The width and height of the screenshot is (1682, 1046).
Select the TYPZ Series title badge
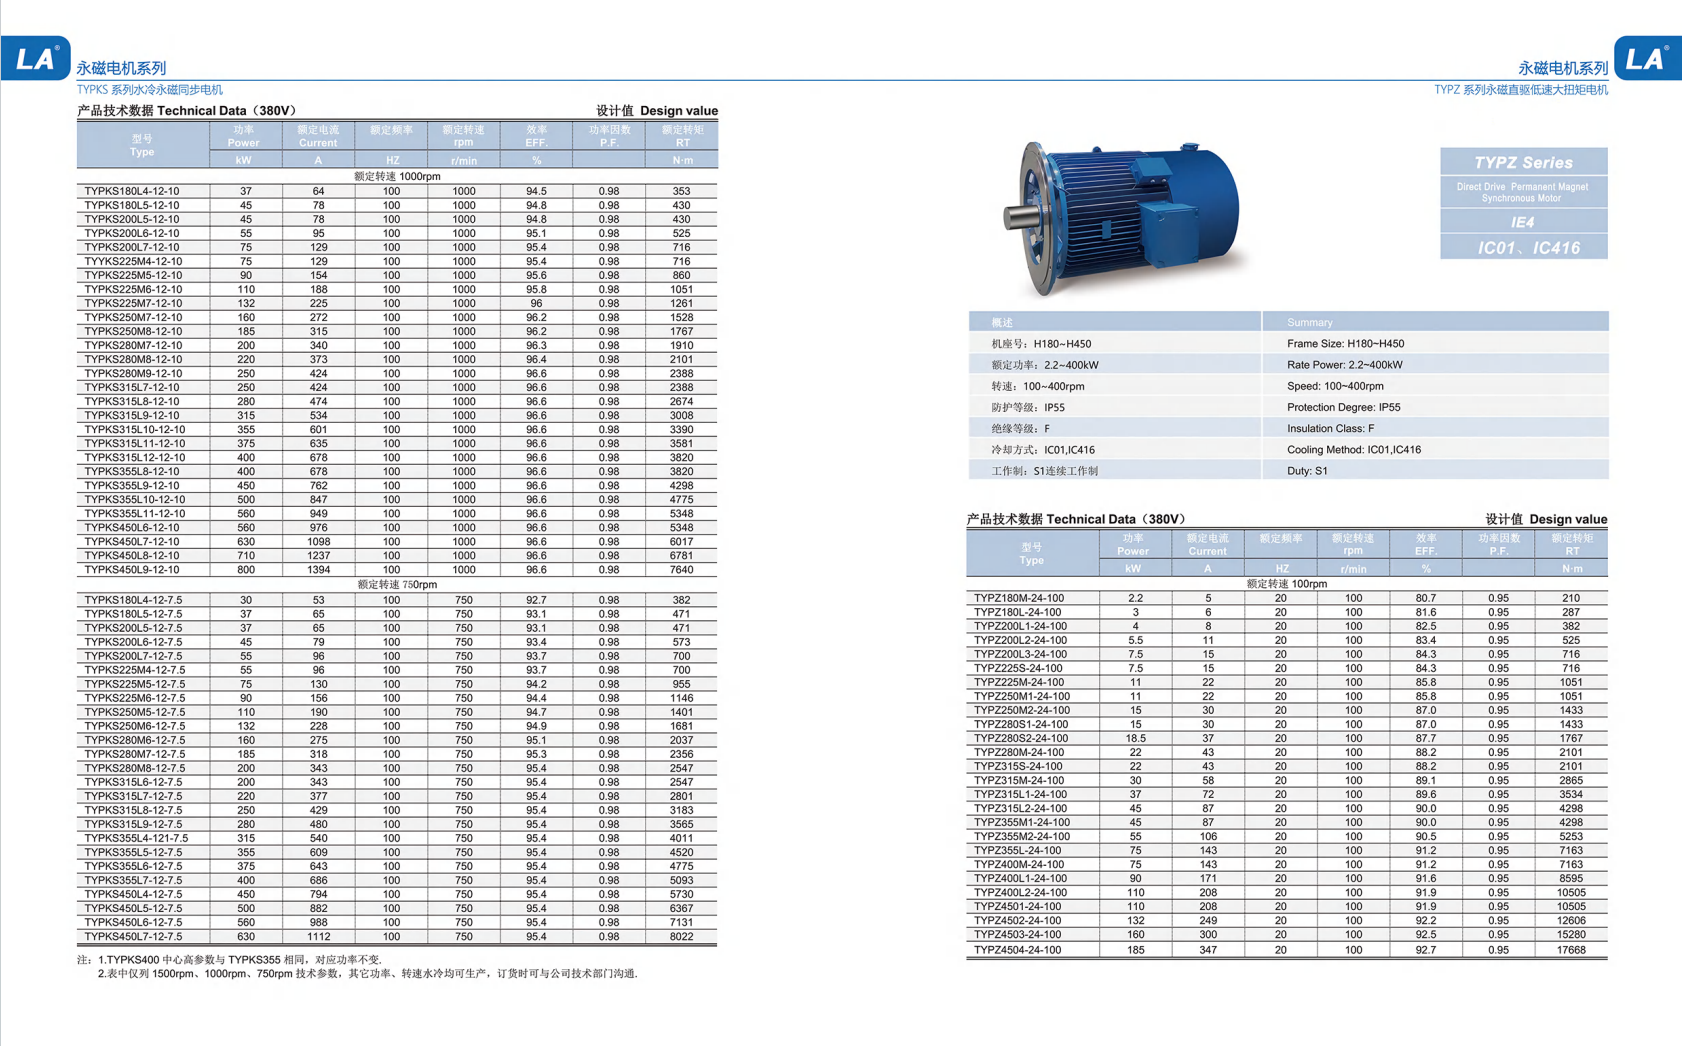(x=1523, y=162)
